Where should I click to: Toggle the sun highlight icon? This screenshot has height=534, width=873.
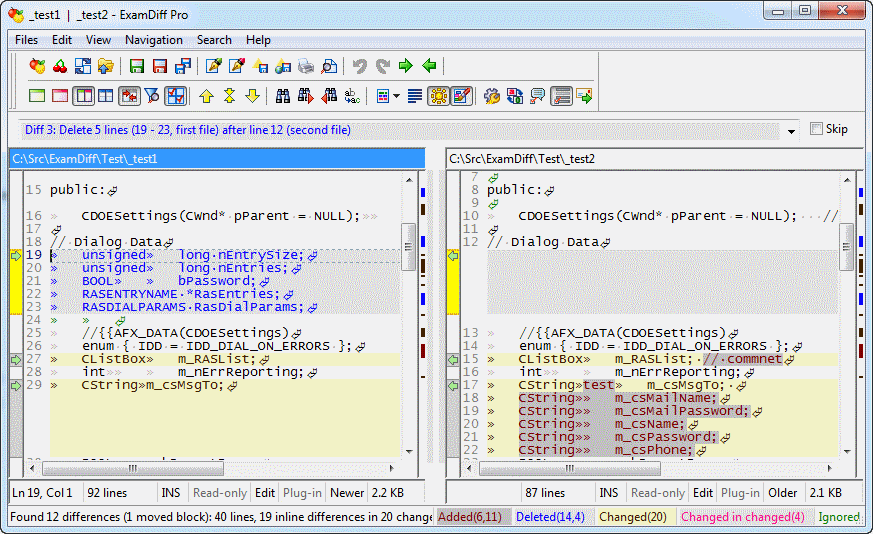[439, 96]
